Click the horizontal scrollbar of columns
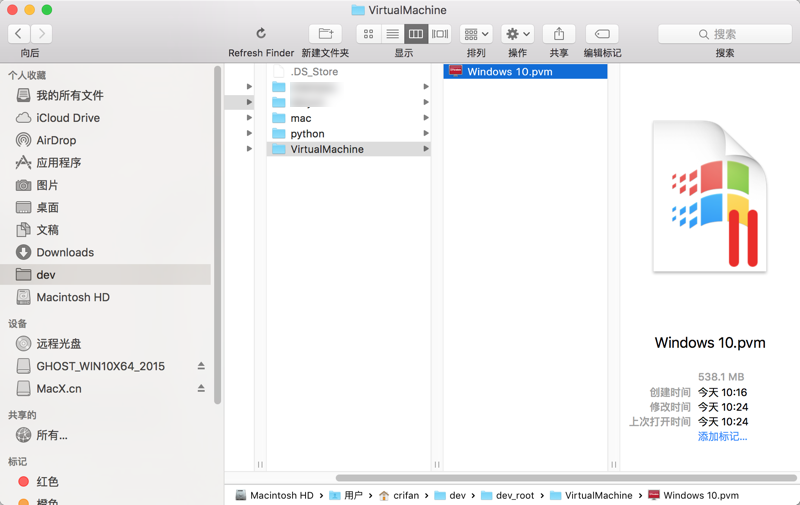This screenshot has width=800, height=505. tap(566, 478)
